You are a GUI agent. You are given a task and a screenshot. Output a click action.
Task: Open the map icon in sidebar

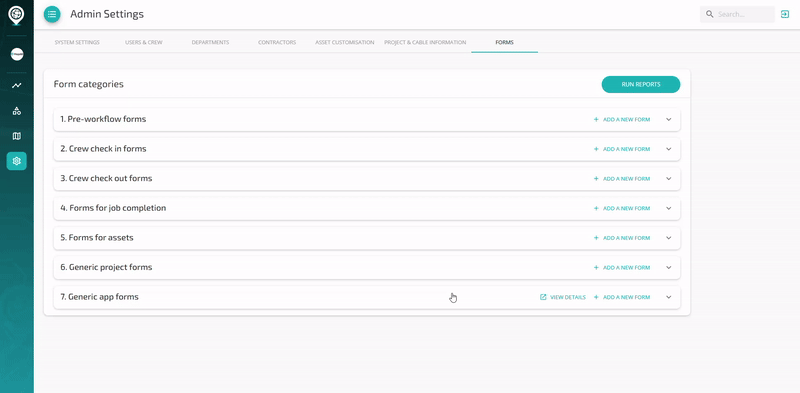17,136
